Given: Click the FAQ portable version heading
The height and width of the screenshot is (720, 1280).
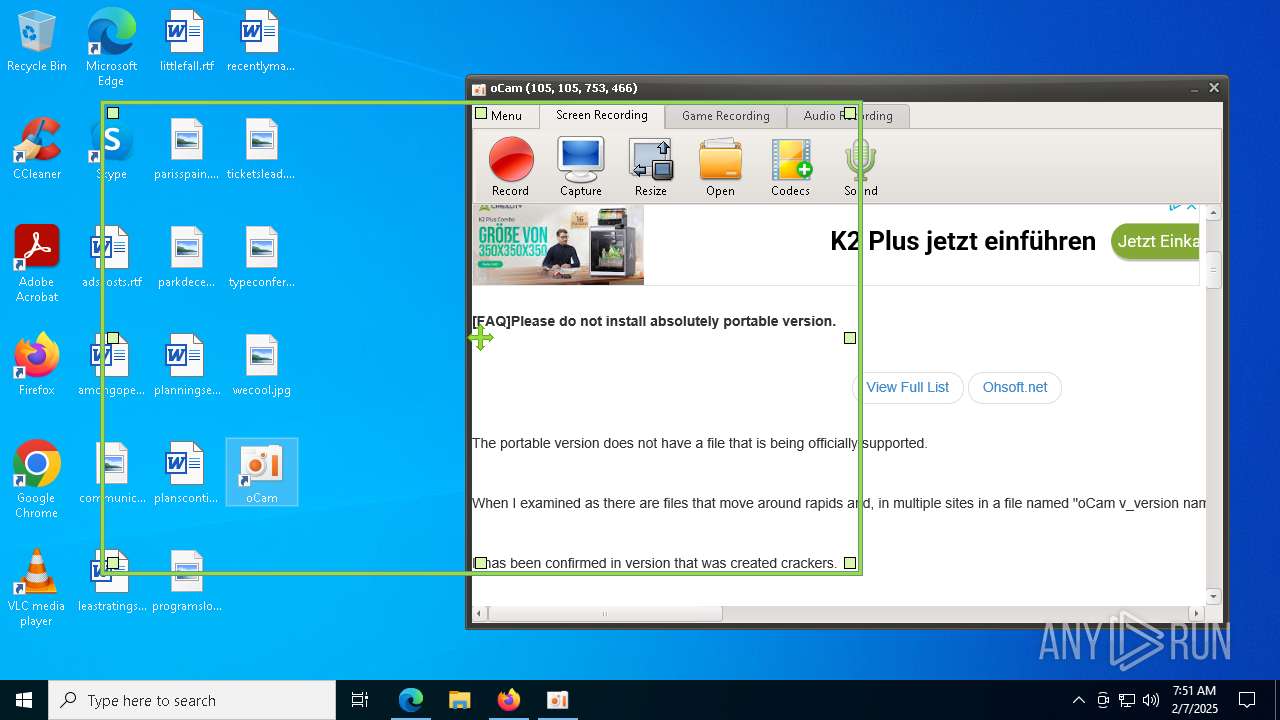Looking at the screenshot, I should (x=654, y=321).
